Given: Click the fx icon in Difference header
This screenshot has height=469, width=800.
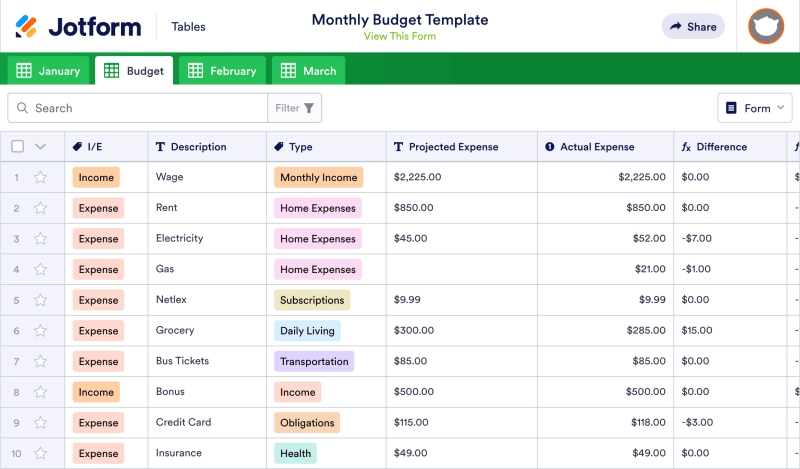Looking at the screenshot, I should point(686,147).
